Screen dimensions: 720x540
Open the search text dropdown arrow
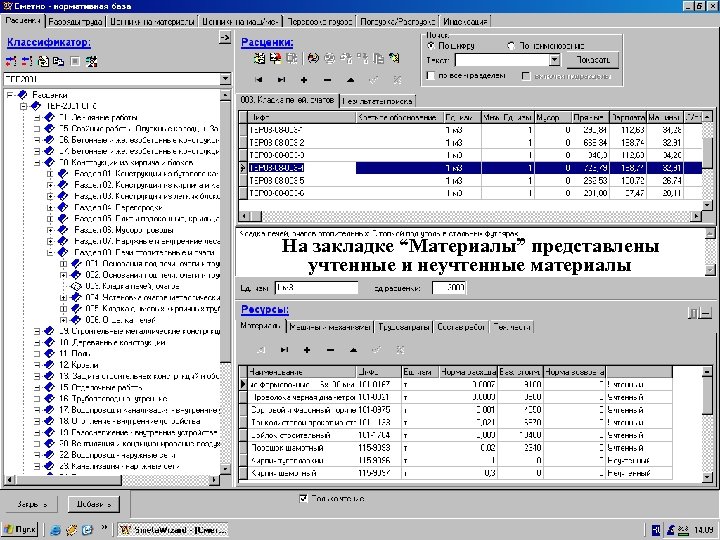click(555, 60)
